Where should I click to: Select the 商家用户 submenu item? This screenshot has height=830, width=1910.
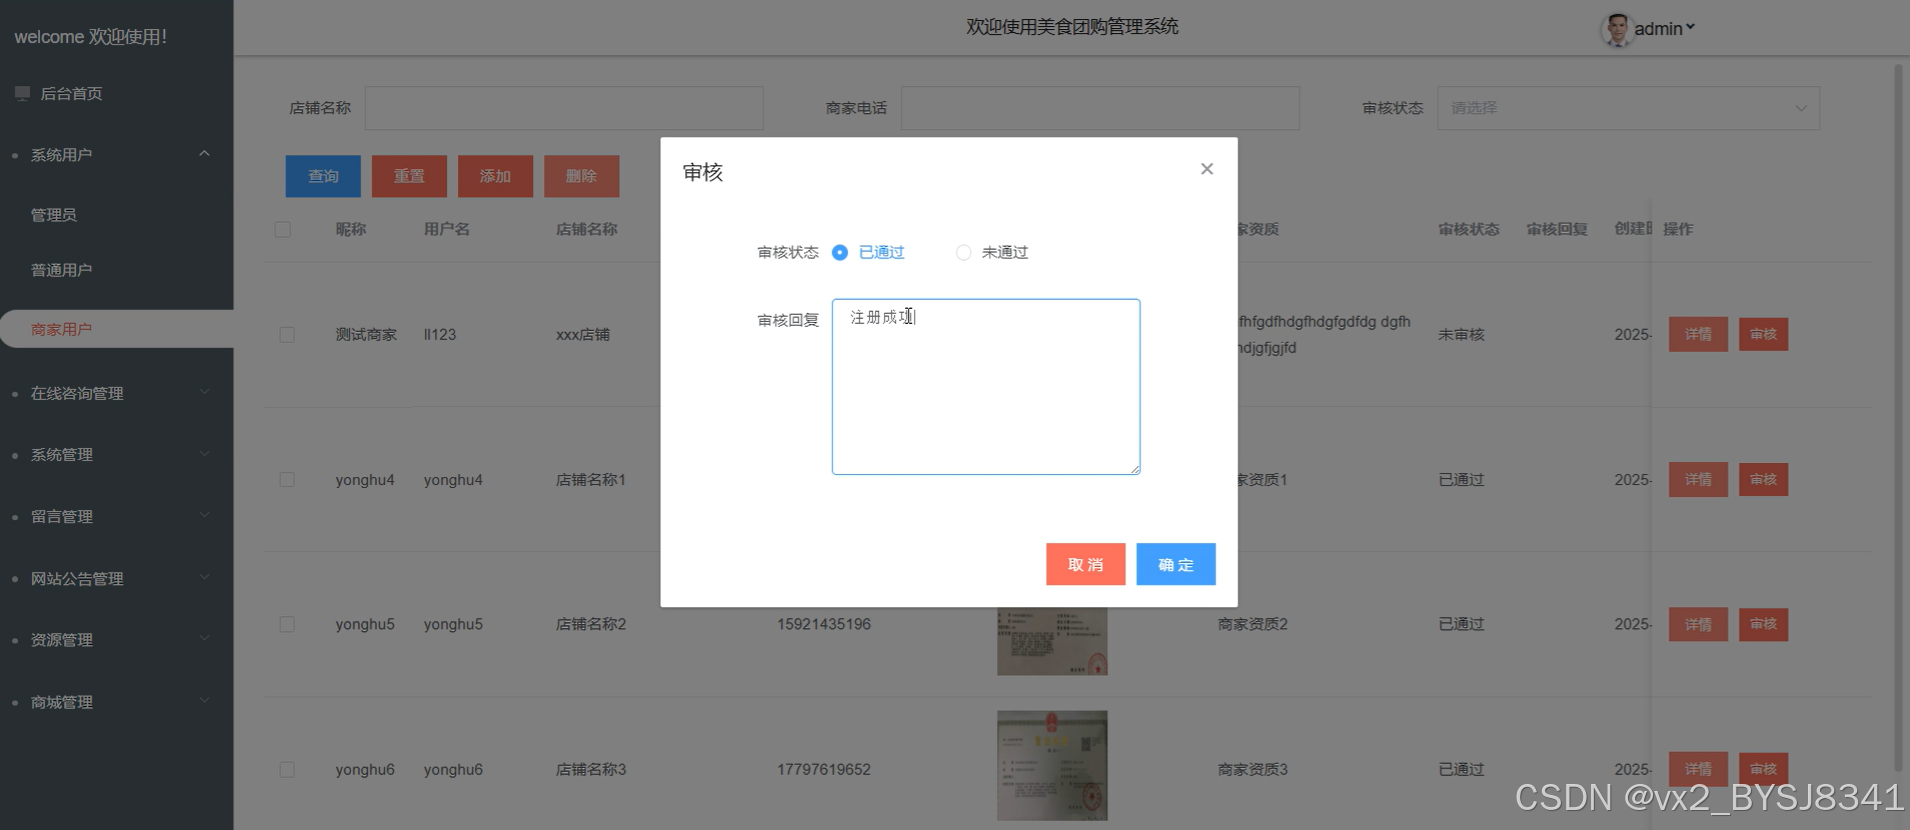pos(116,329)
